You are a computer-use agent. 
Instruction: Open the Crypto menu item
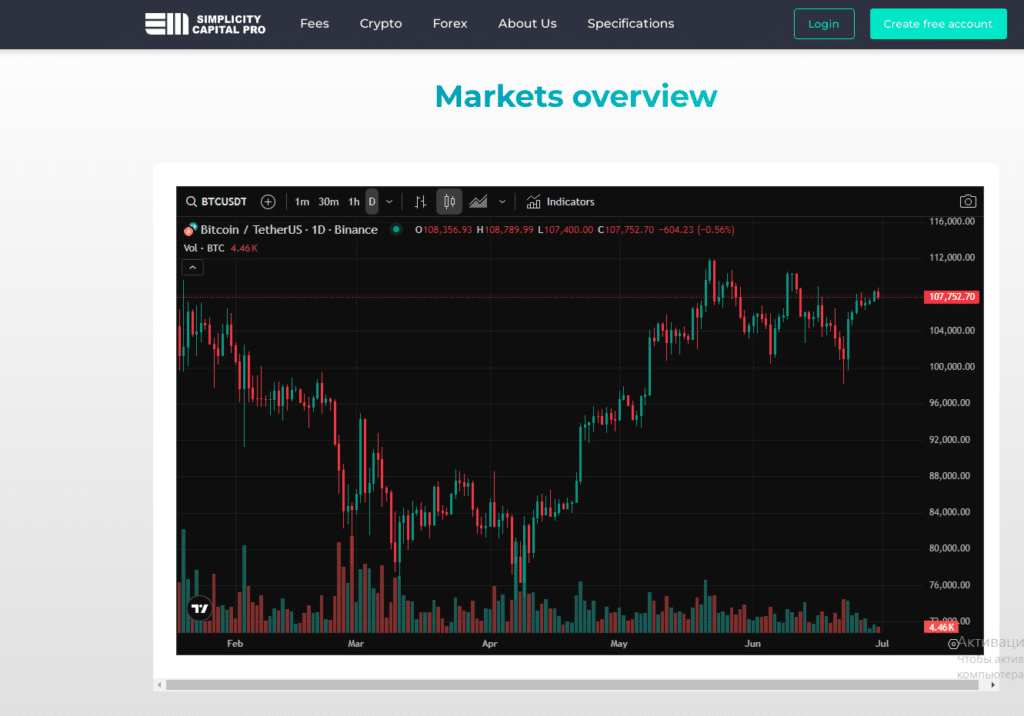[x=381, y=24]
